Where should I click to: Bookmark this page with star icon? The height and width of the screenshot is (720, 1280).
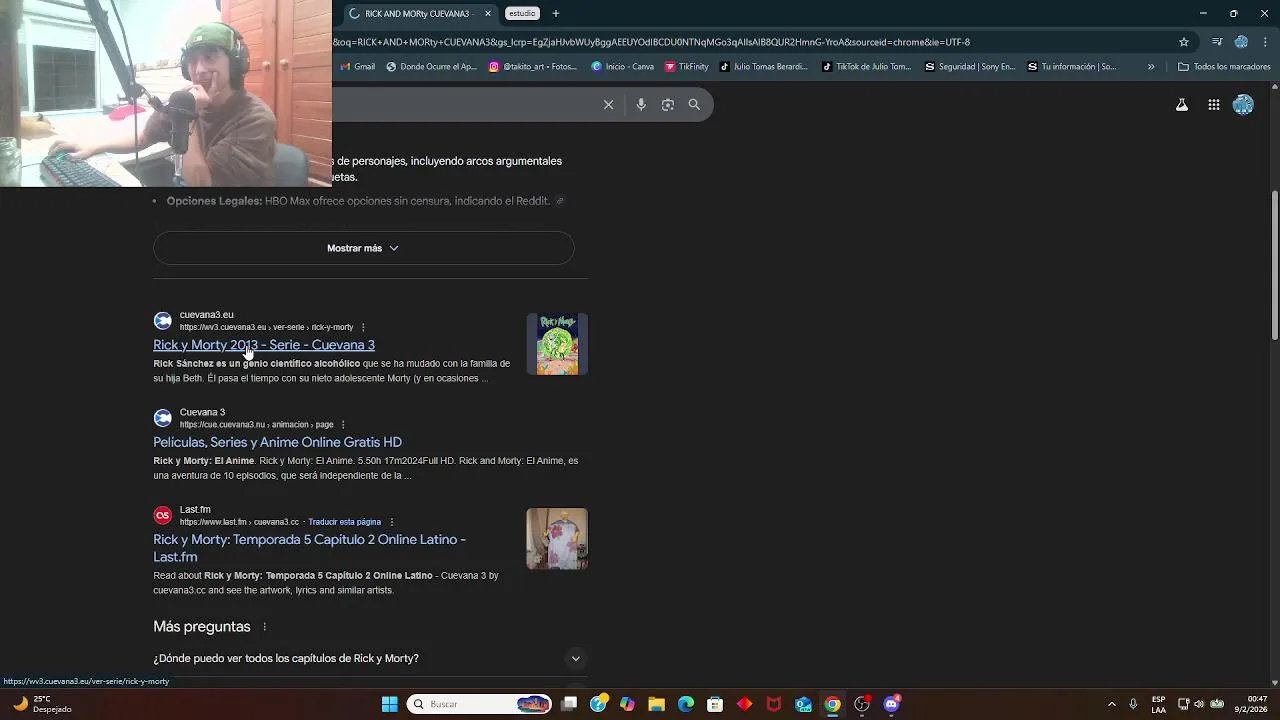click(1184, 42)
